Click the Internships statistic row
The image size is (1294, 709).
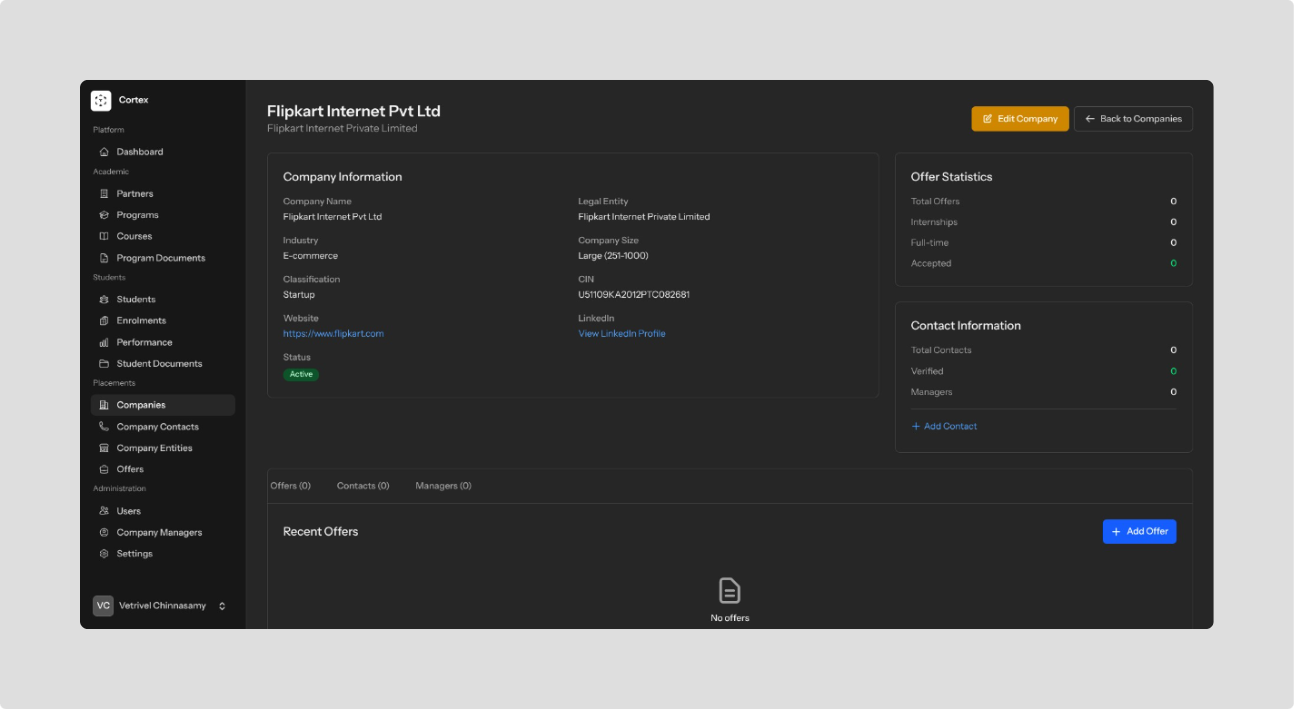tap(1043, 222)
